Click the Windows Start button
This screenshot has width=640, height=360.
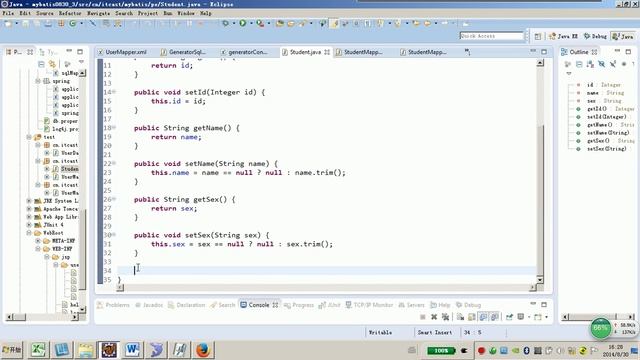[x=11, y=350]
